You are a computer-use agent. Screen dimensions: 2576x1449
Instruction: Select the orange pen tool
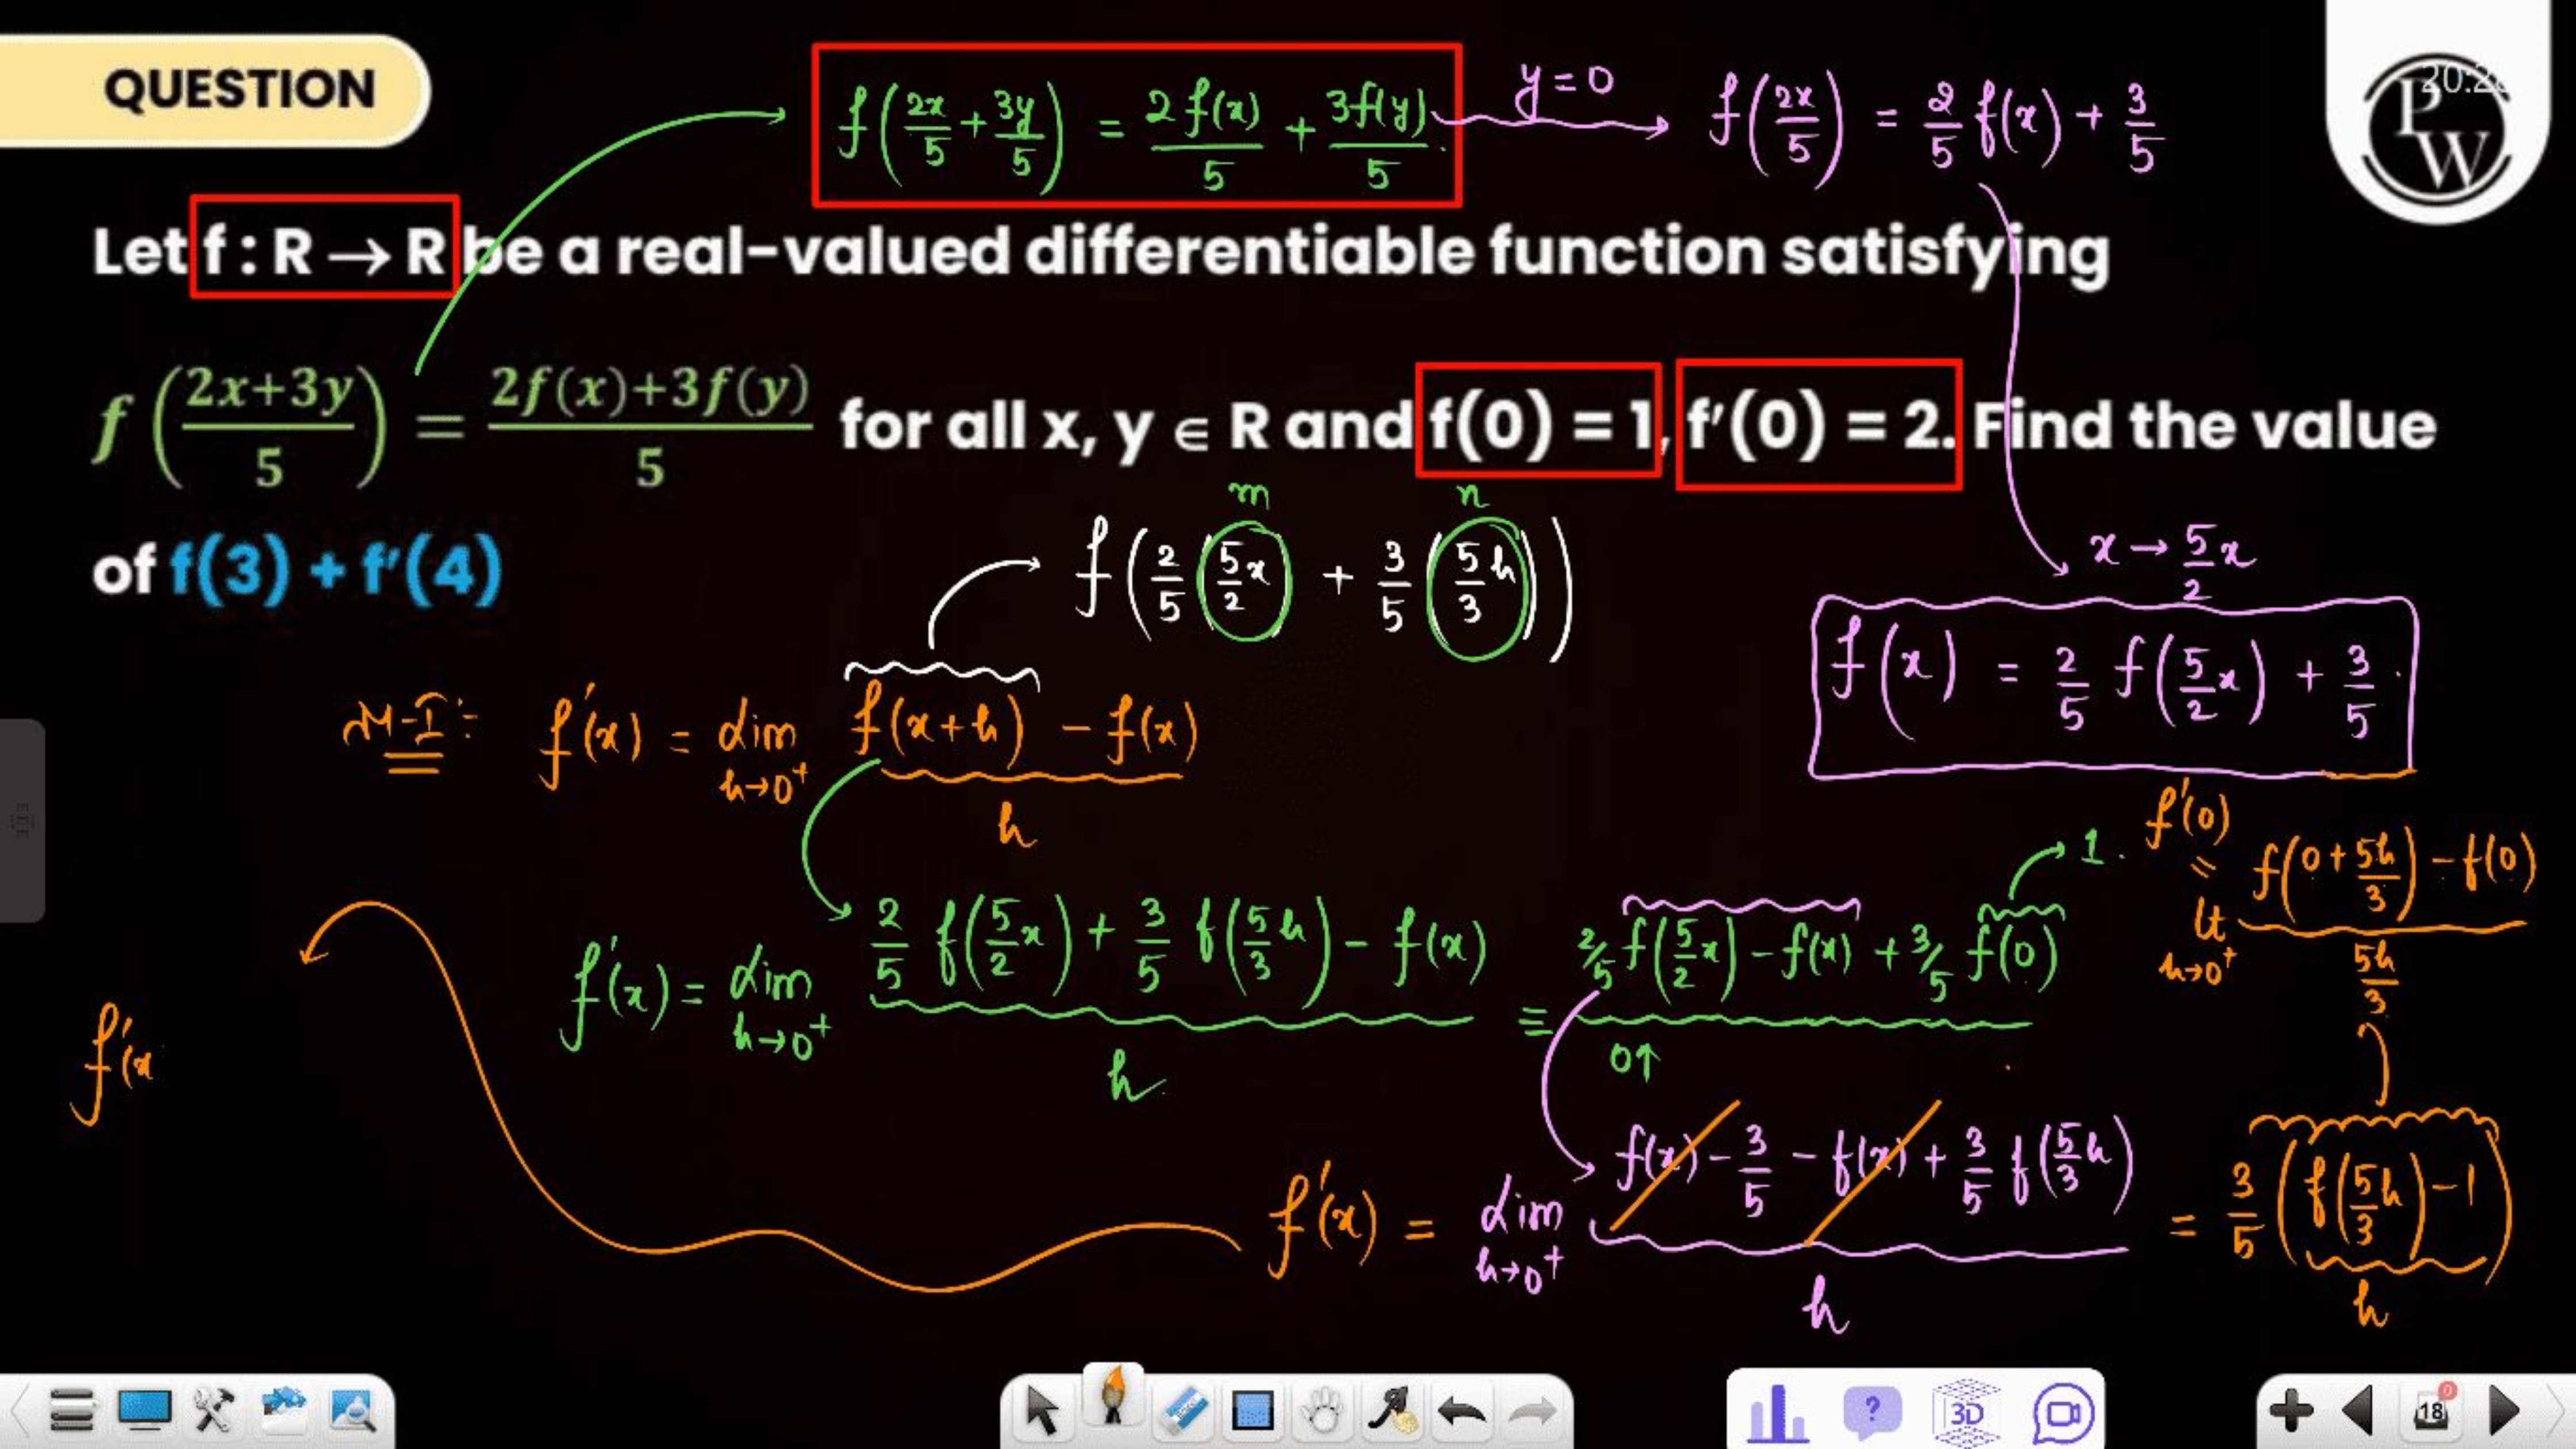(1113, 1397)
